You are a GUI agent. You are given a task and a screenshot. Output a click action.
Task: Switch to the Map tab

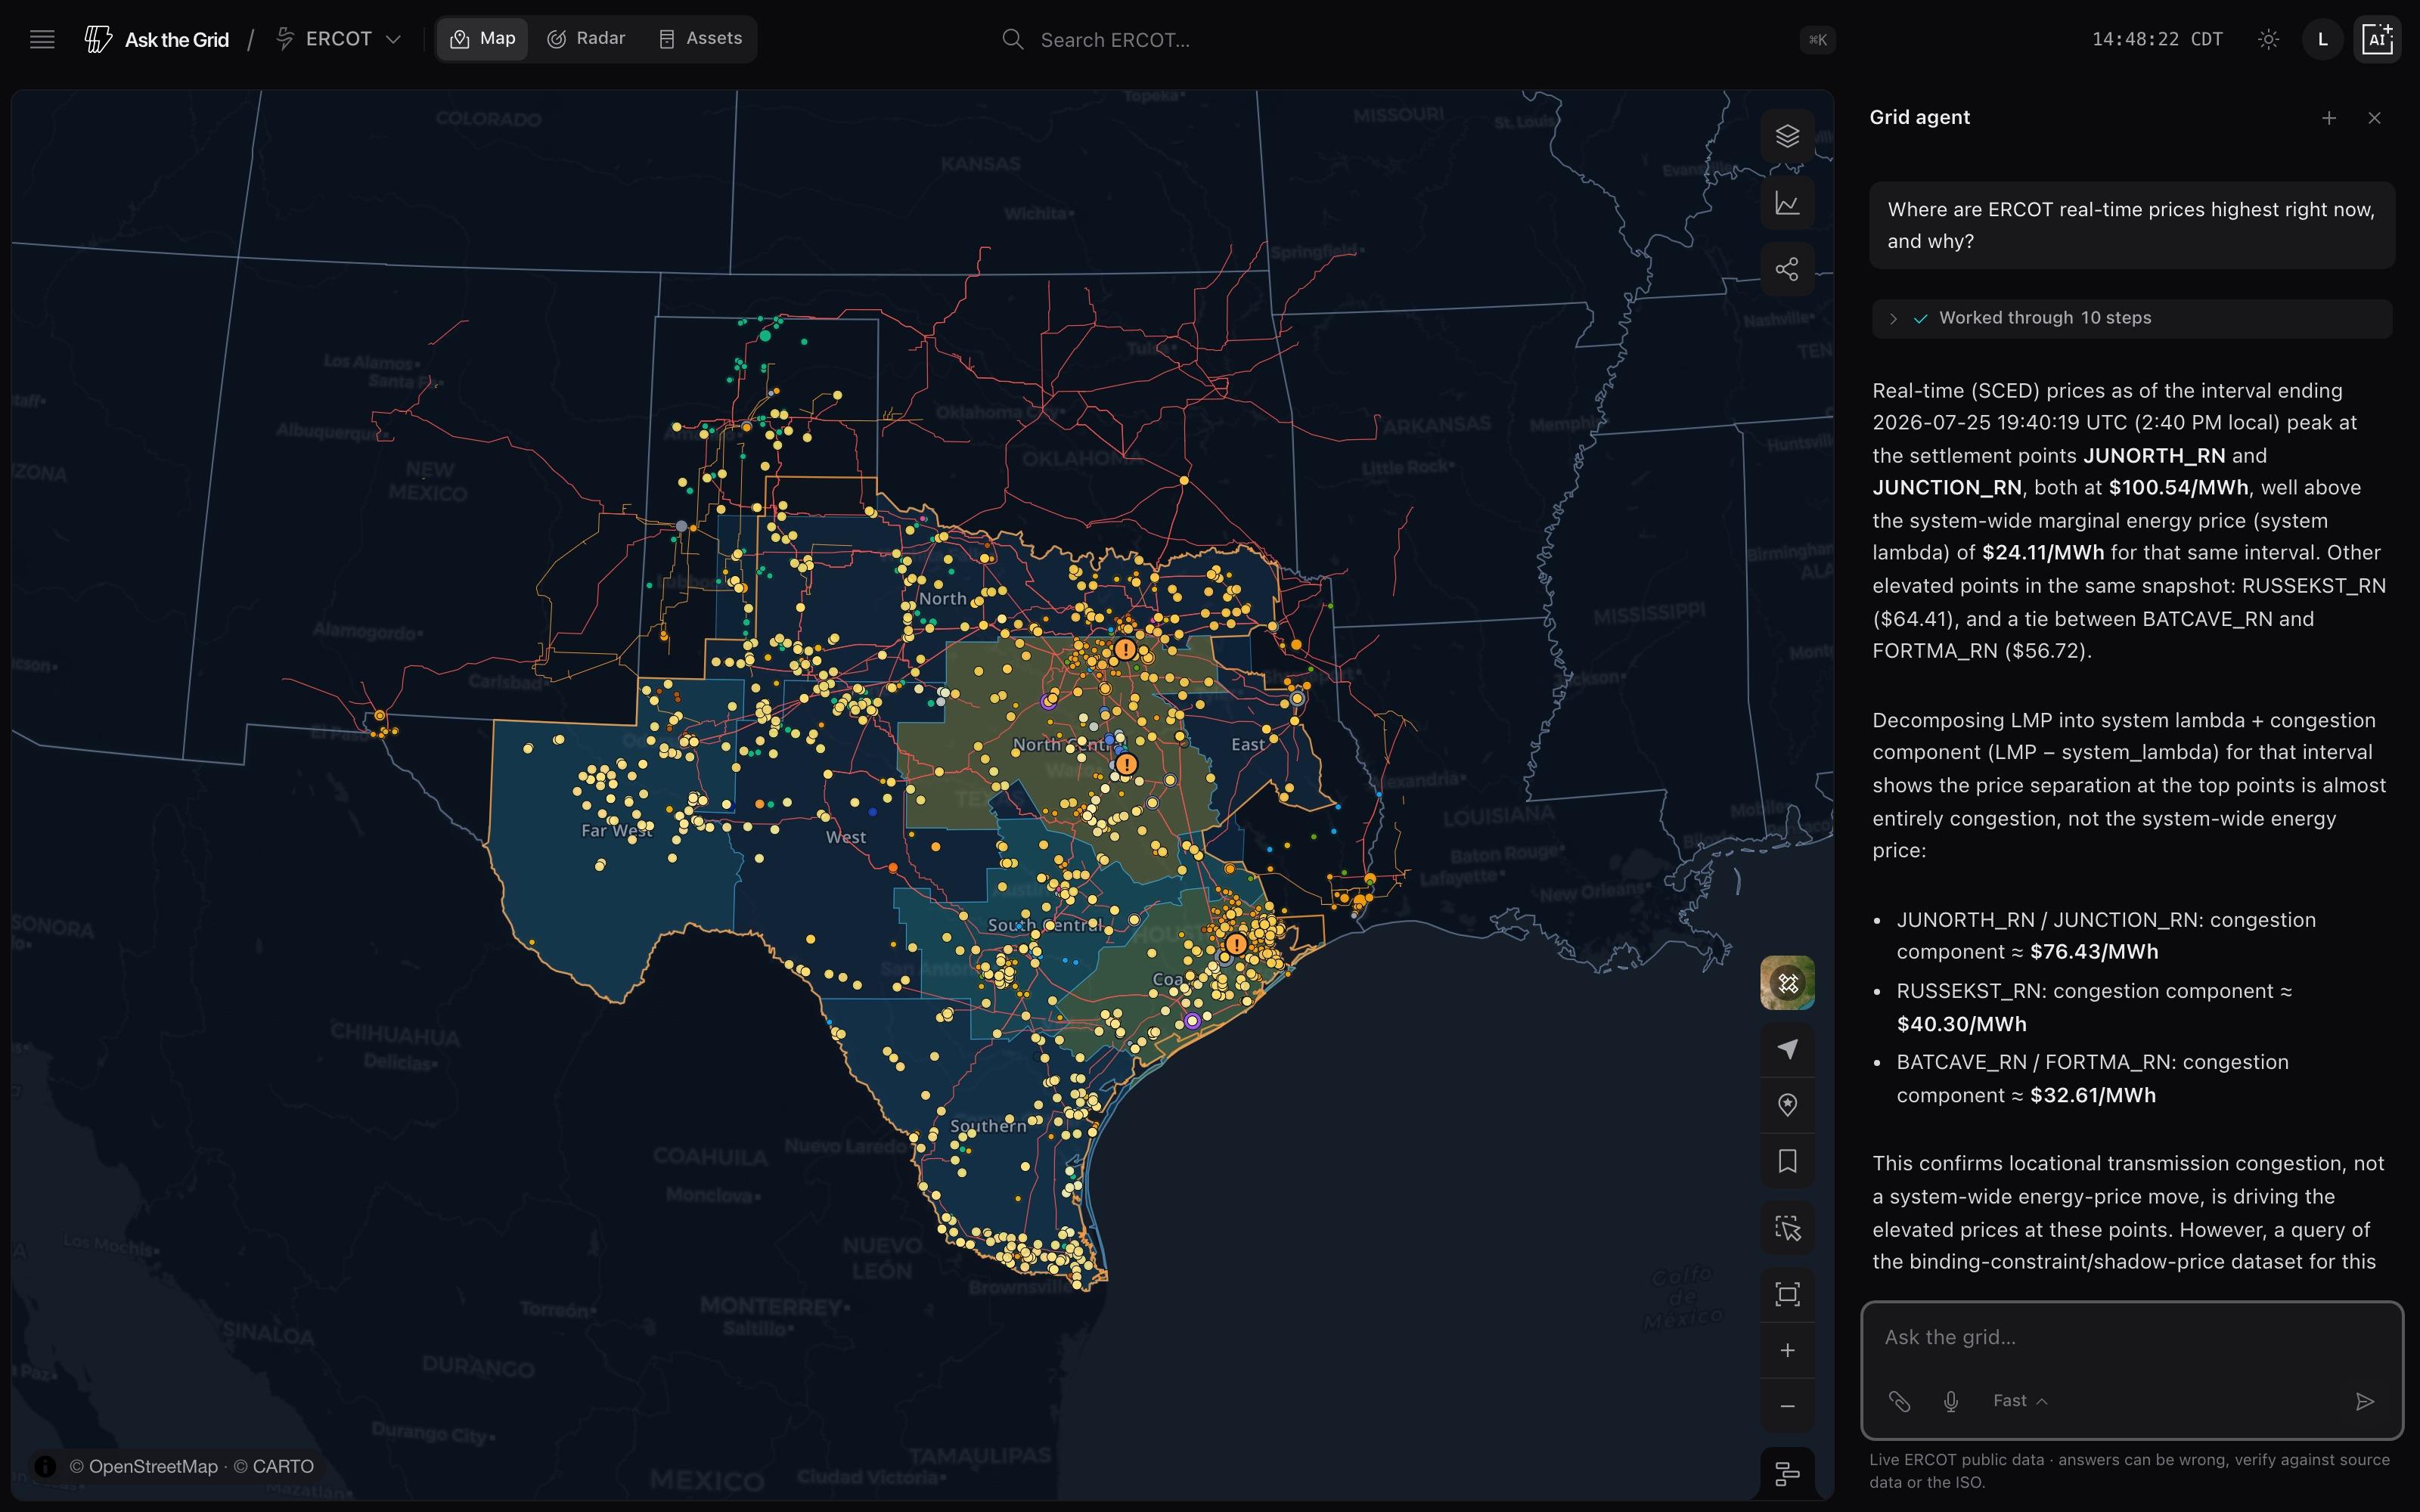[x=483, y=39]
